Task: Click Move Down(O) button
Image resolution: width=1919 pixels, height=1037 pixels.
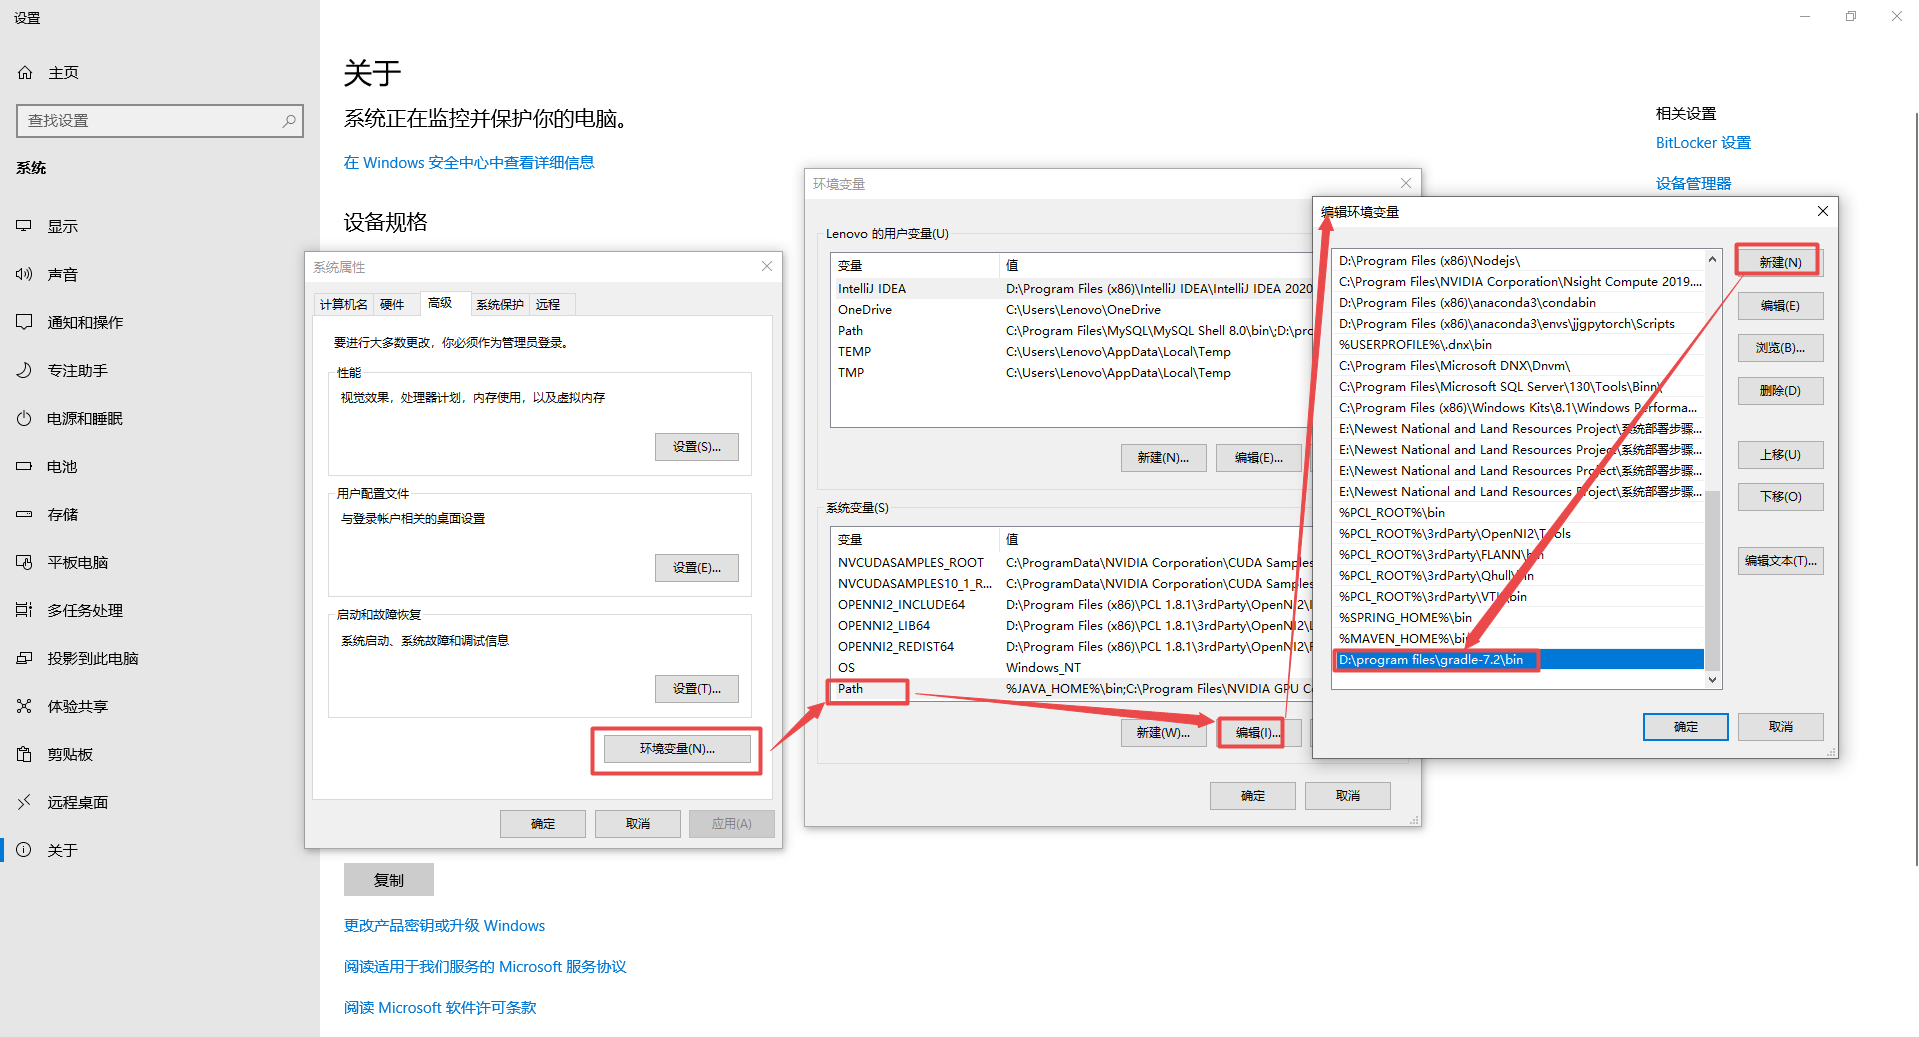Action: [1780, 497]
